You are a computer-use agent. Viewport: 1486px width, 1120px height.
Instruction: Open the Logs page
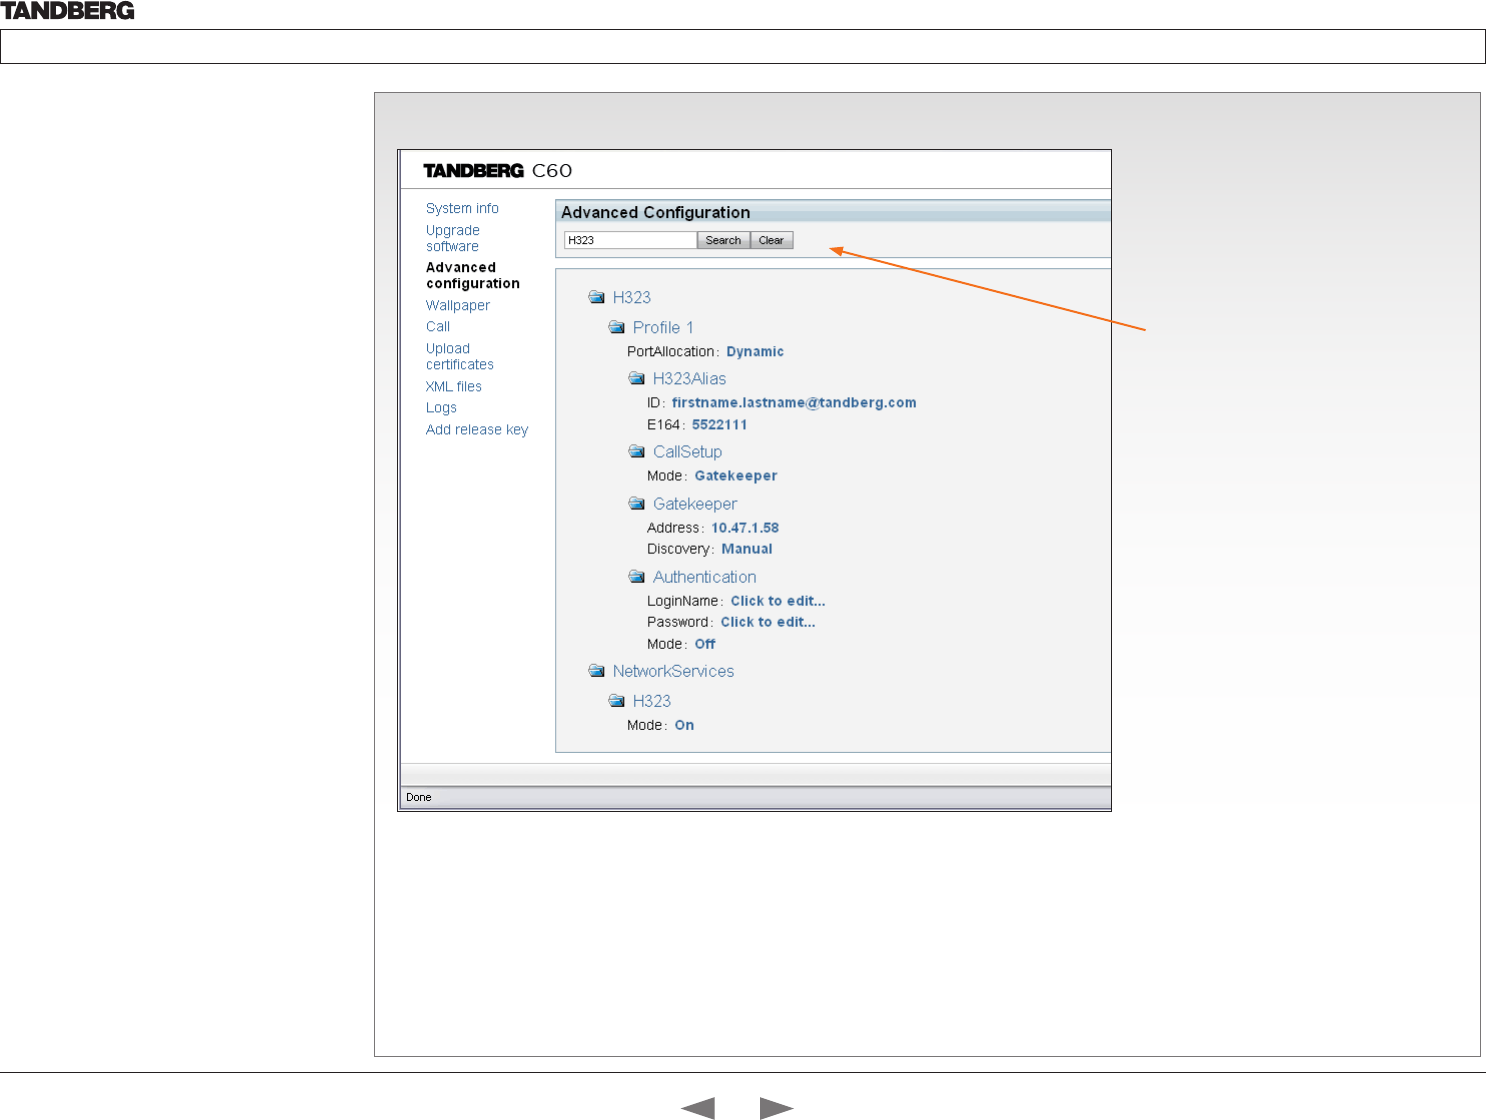441,408
